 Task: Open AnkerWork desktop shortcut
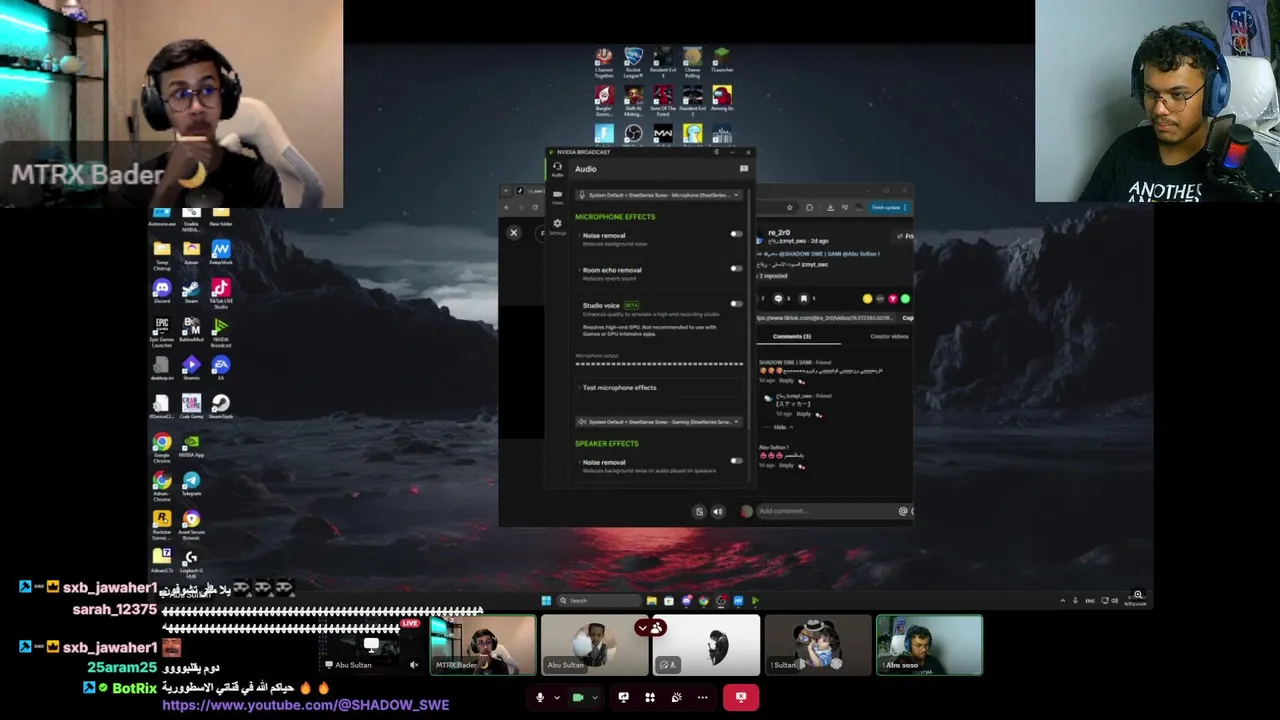pyautogui.click(x=221, y=253)
